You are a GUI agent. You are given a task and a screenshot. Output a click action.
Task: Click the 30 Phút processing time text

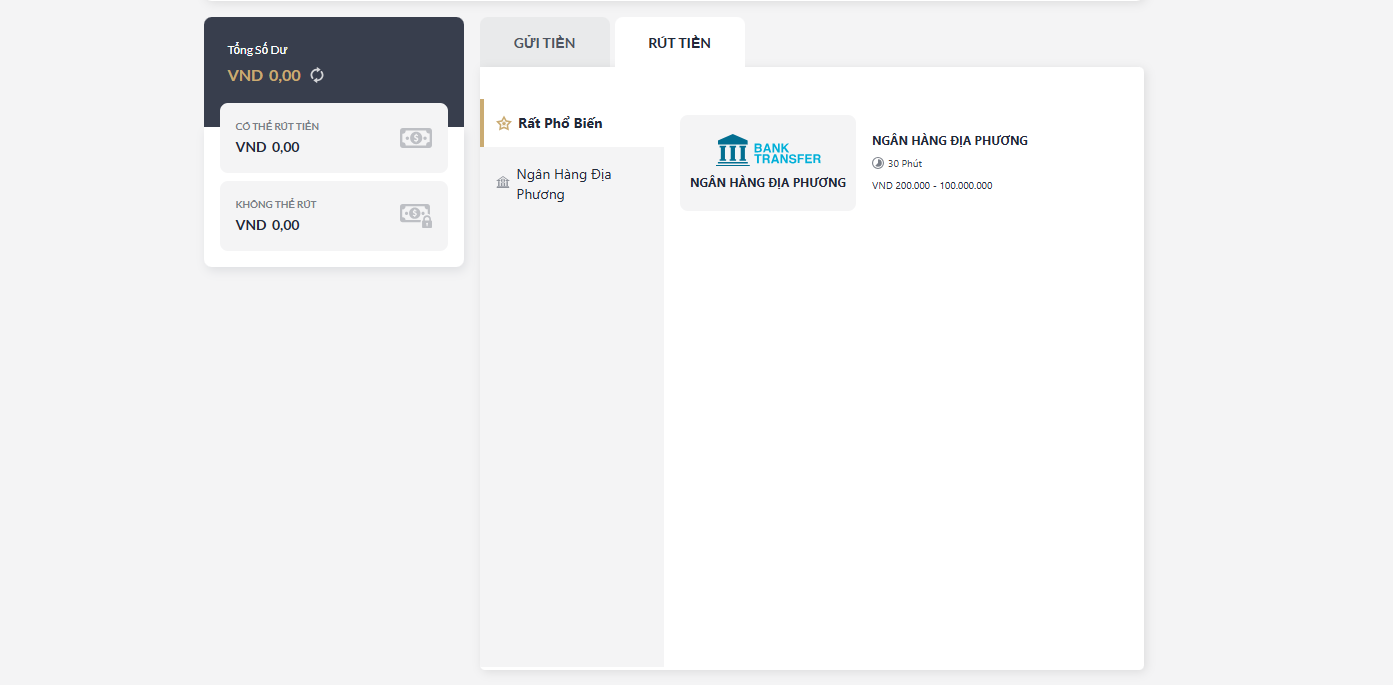[x=905, y=164]
